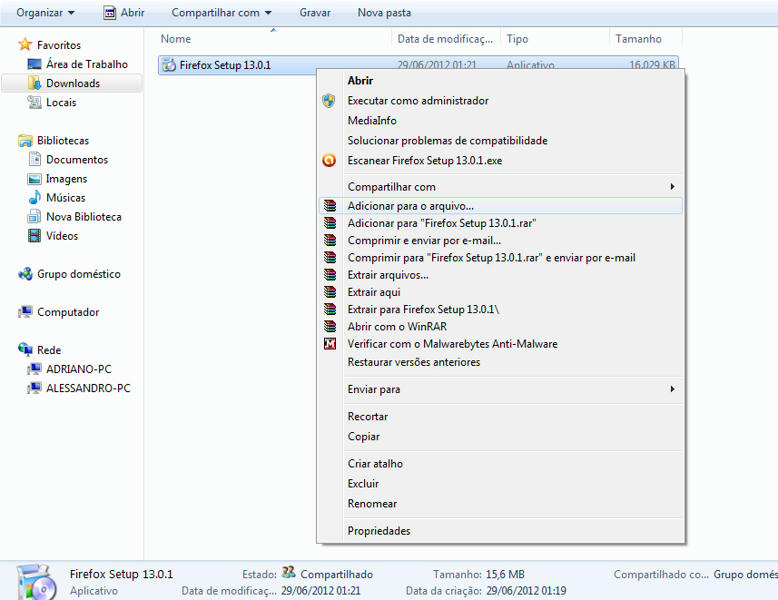Viewport: 778px width, 600px height.
Task: Click the Vídeos film icon
Action: [x=34, y=236]
